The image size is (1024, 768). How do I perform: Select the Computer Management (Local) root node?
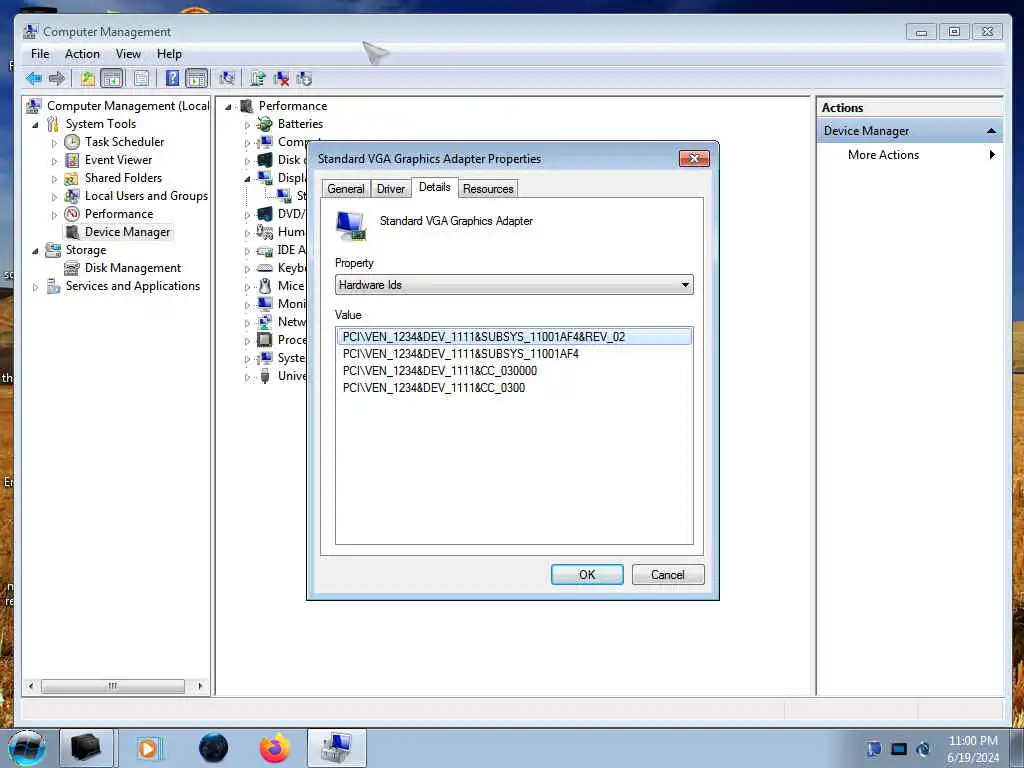[128, 106]
